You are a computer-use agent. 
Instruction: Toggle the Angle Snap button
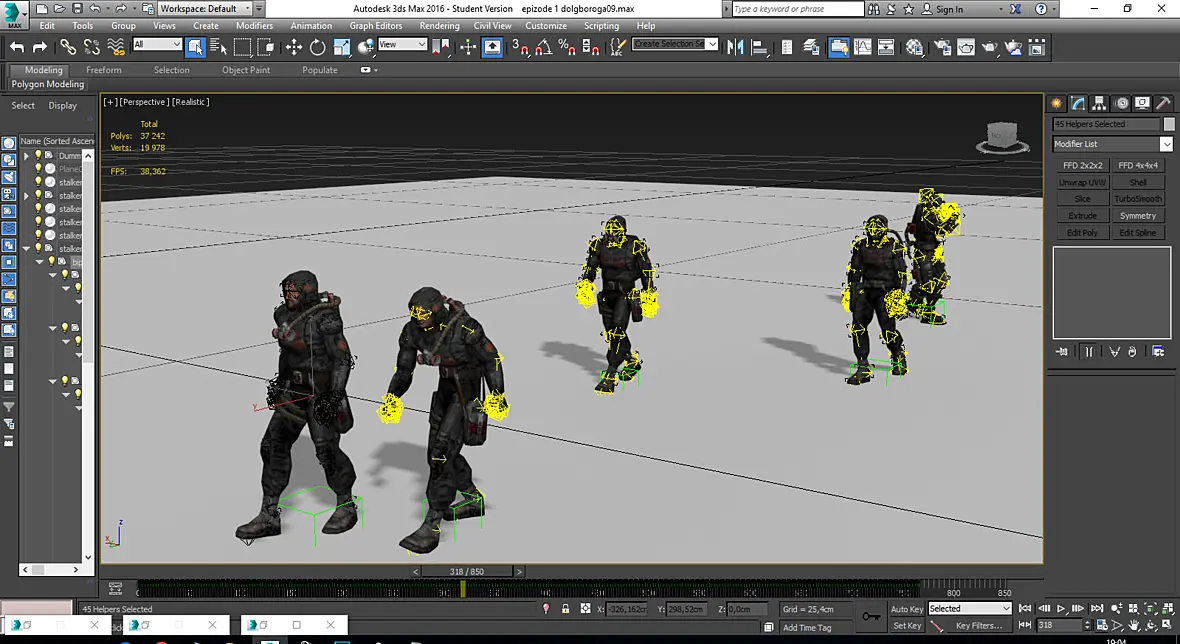pyautogui.click(x=543, y=47)
